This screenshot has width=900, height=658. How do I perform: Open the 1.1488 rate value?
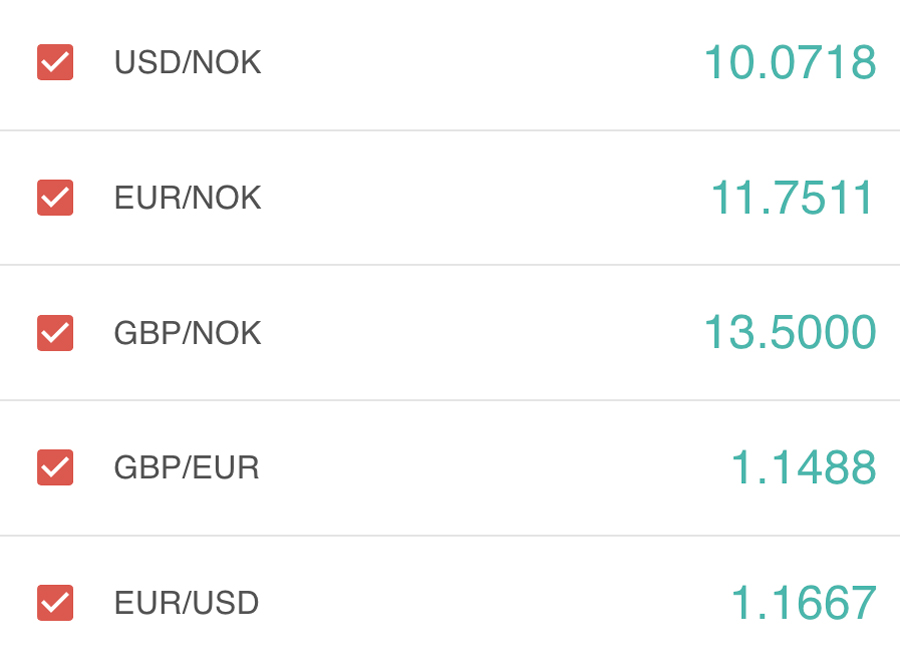(803, 467)
